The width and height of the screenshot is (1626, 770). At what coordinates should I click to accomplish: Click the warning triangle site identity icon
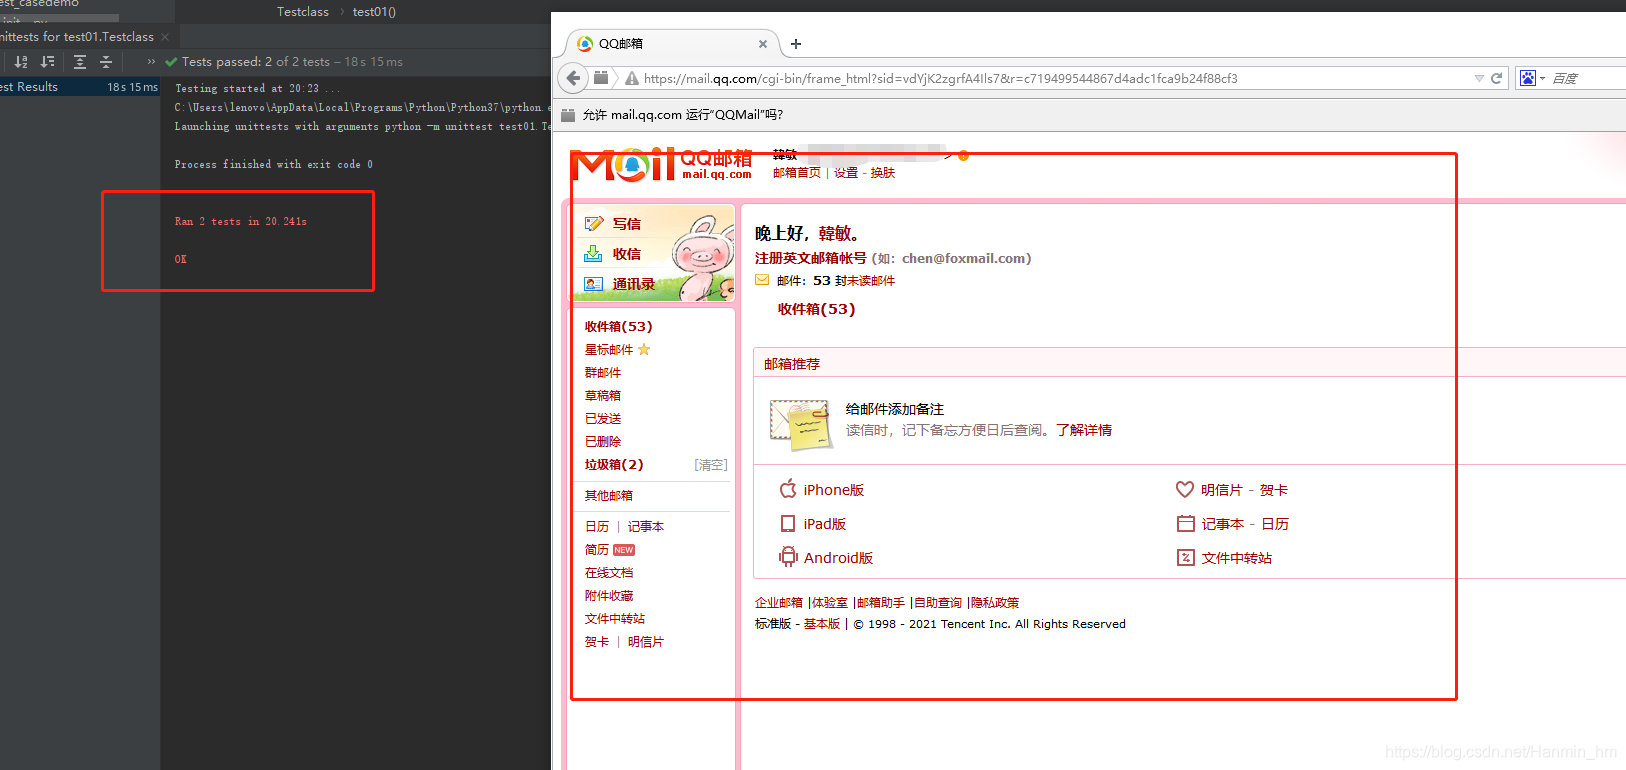click(632, 78)
